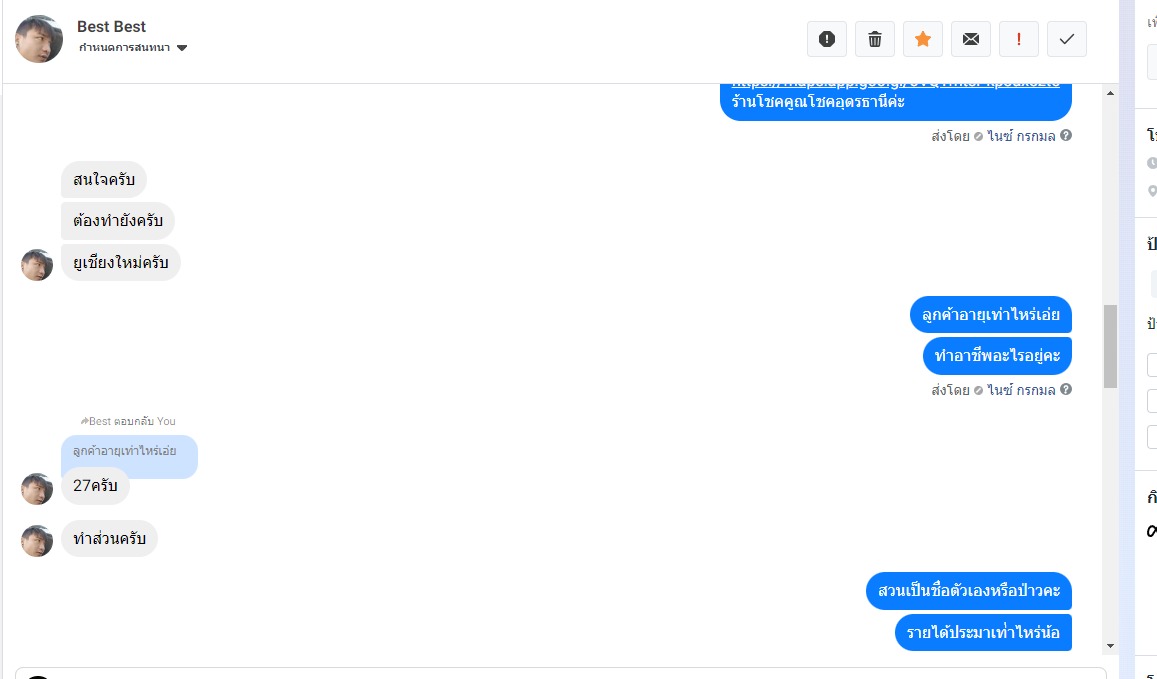Open help icon beside top sender name
The image size is (1157, 679).
[1066, 135]
